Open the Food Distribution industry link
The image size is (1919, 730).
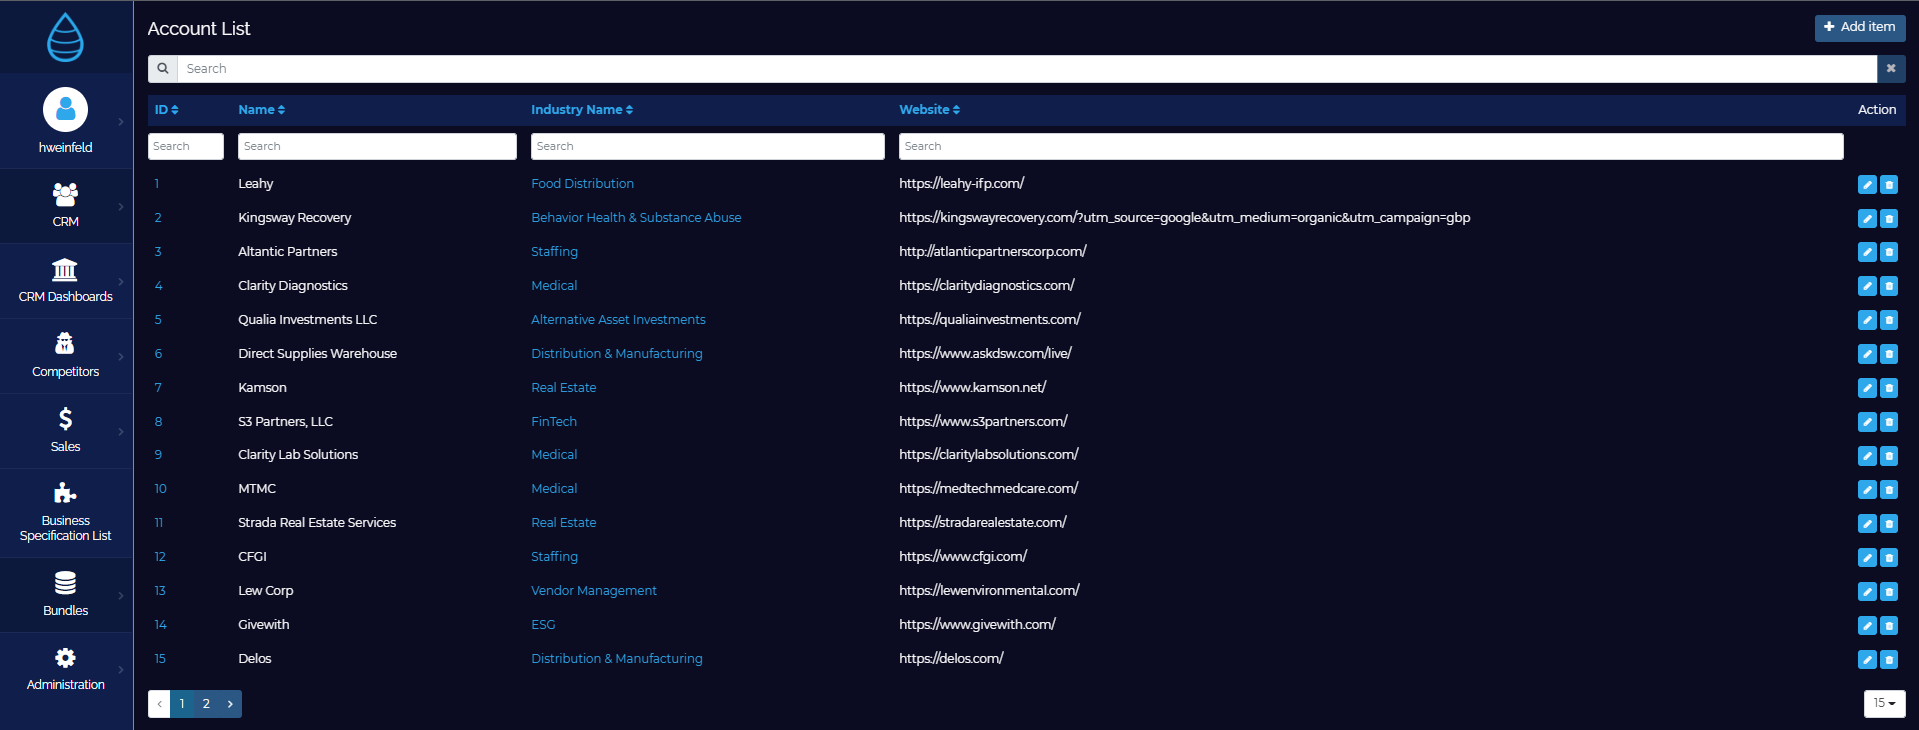click(582, 184)
